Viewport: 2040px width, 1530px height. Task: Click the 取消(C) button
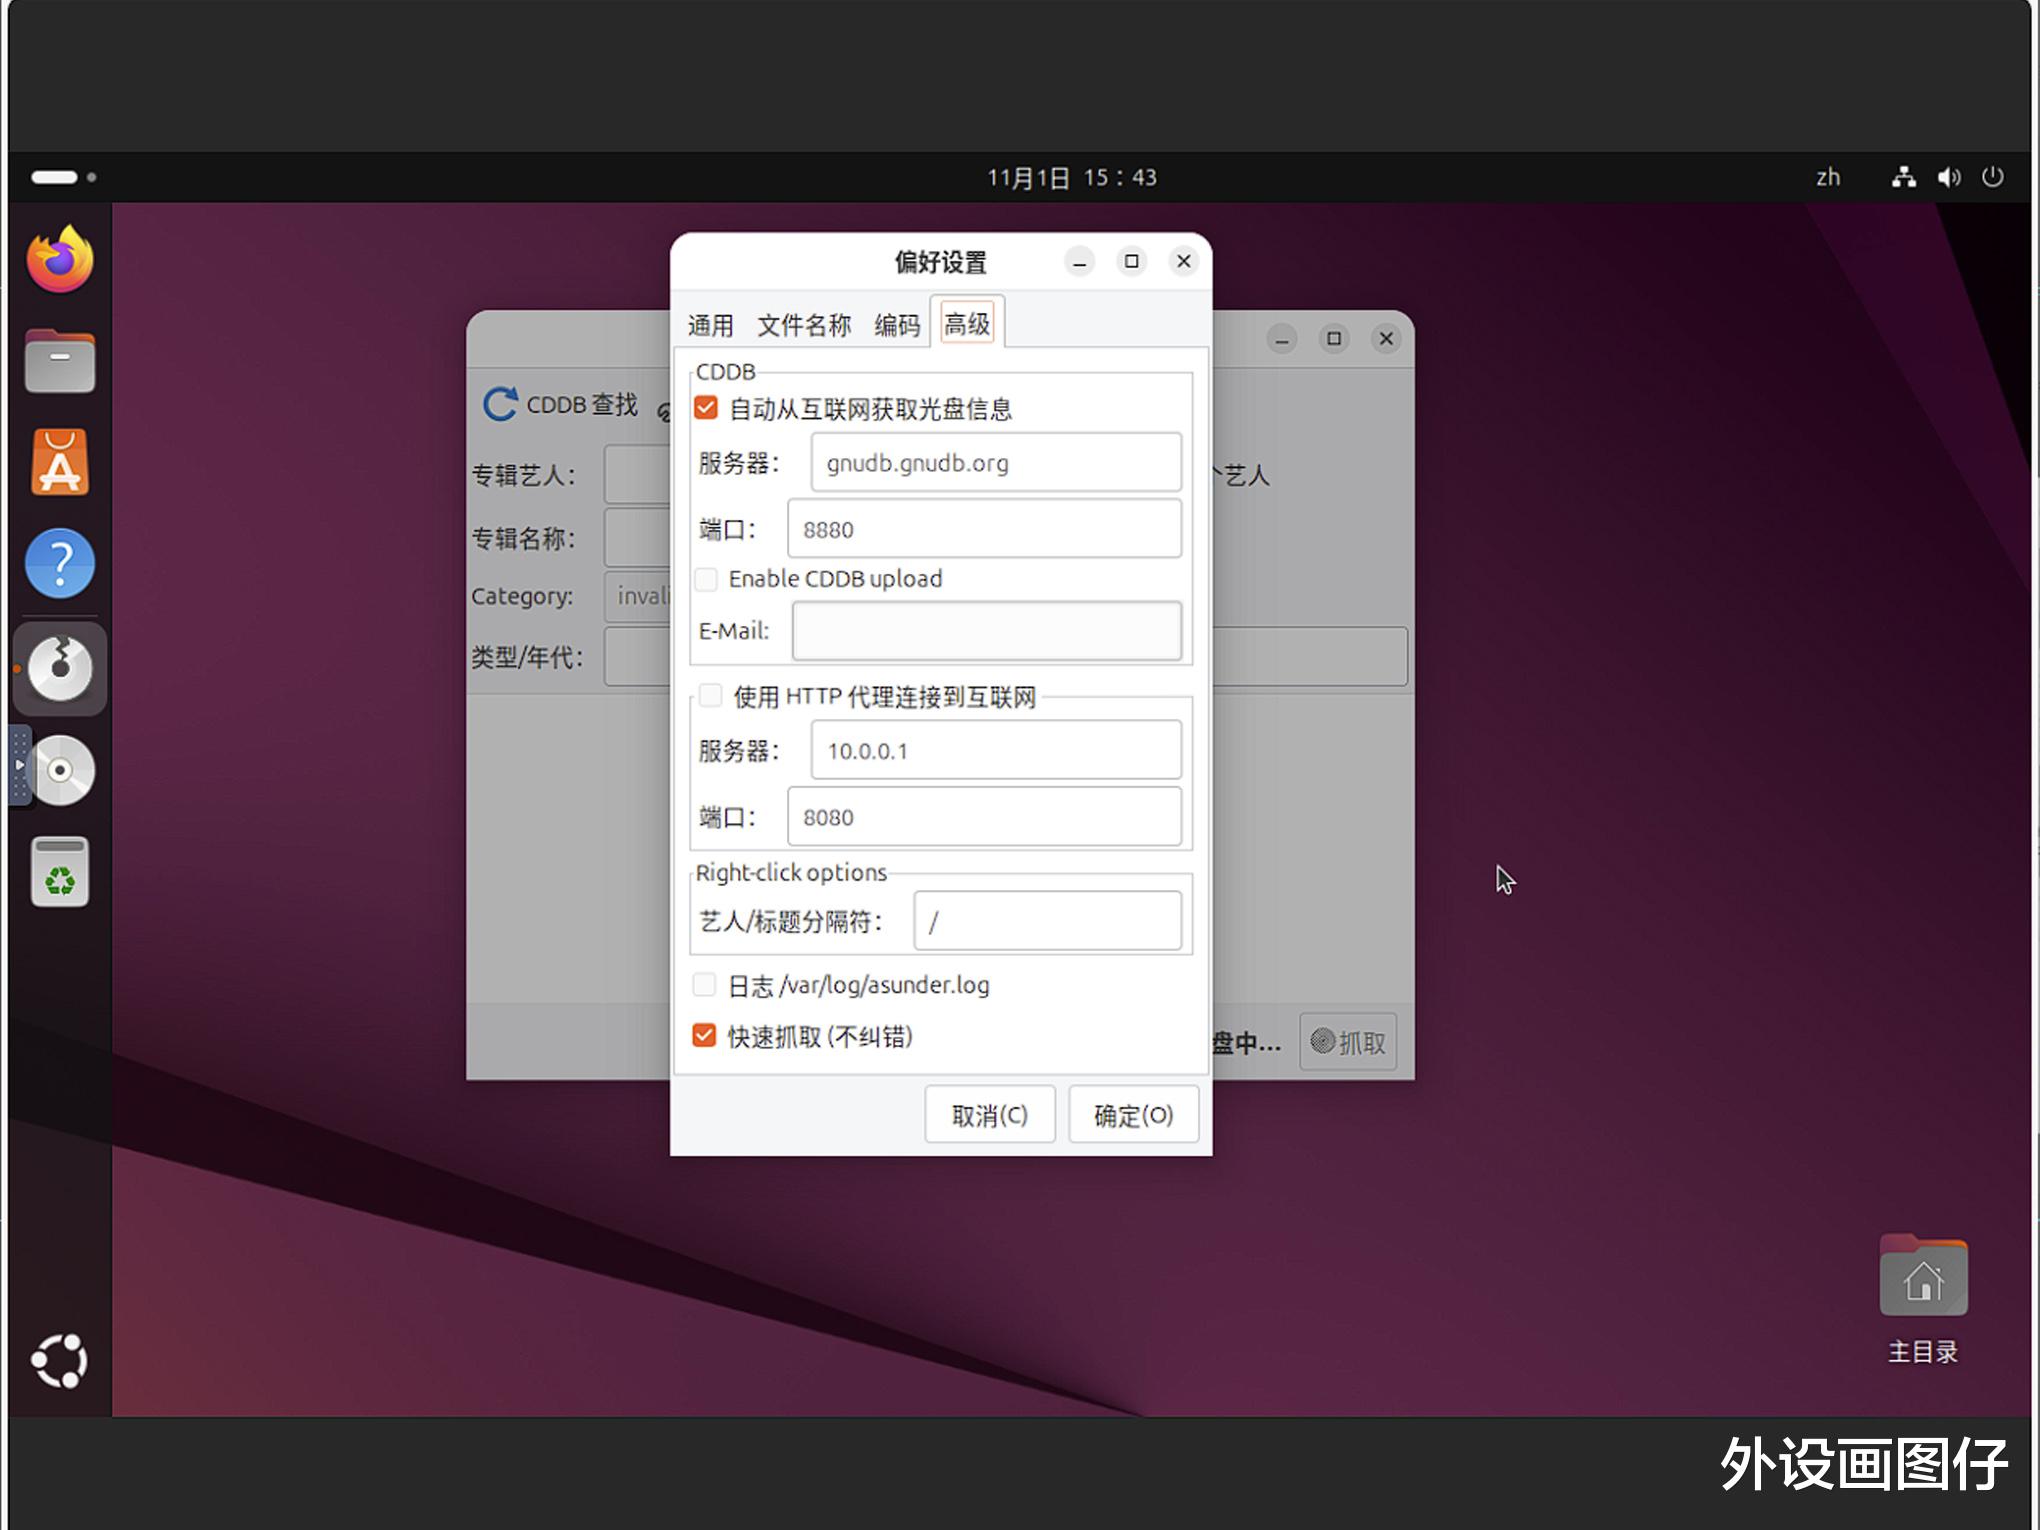click(989, 1115)
